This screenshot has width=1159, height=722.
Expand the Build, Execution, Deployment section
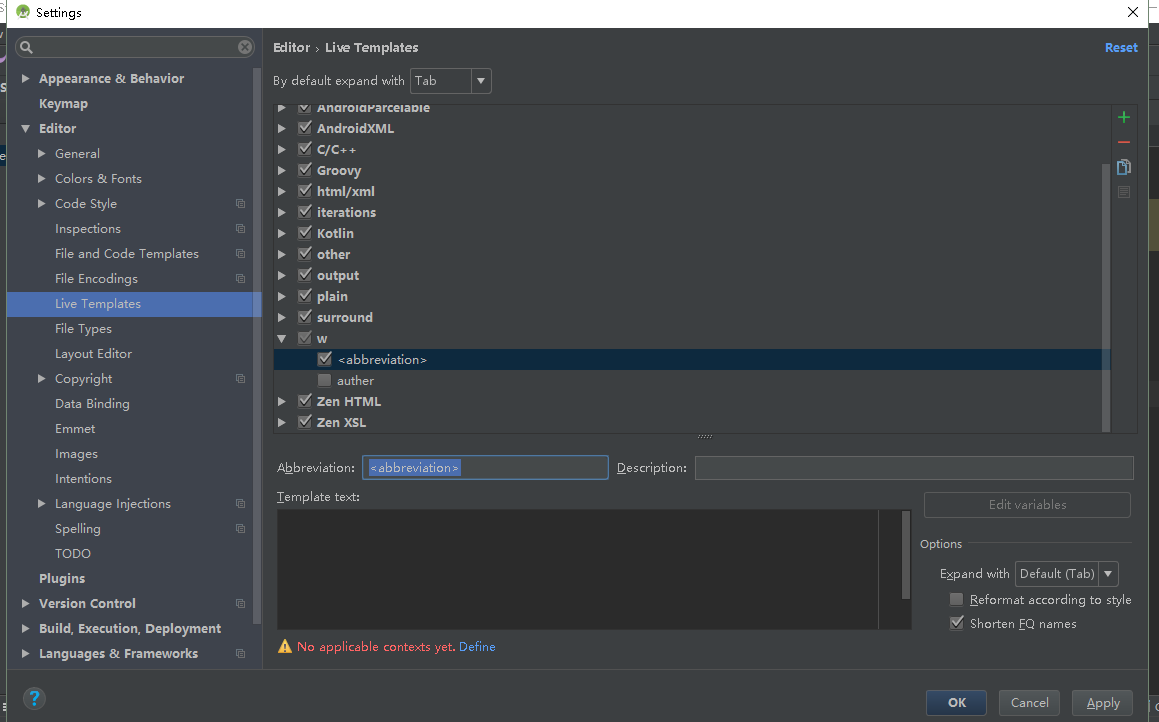click(x=26, y=628)
